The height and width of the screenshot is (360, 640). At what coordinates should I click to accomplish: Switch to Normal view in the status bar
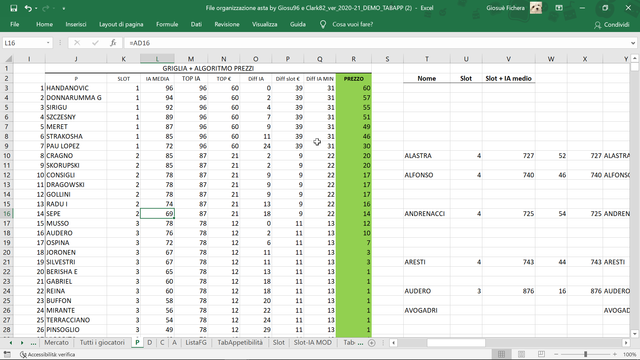coord(501,354)
